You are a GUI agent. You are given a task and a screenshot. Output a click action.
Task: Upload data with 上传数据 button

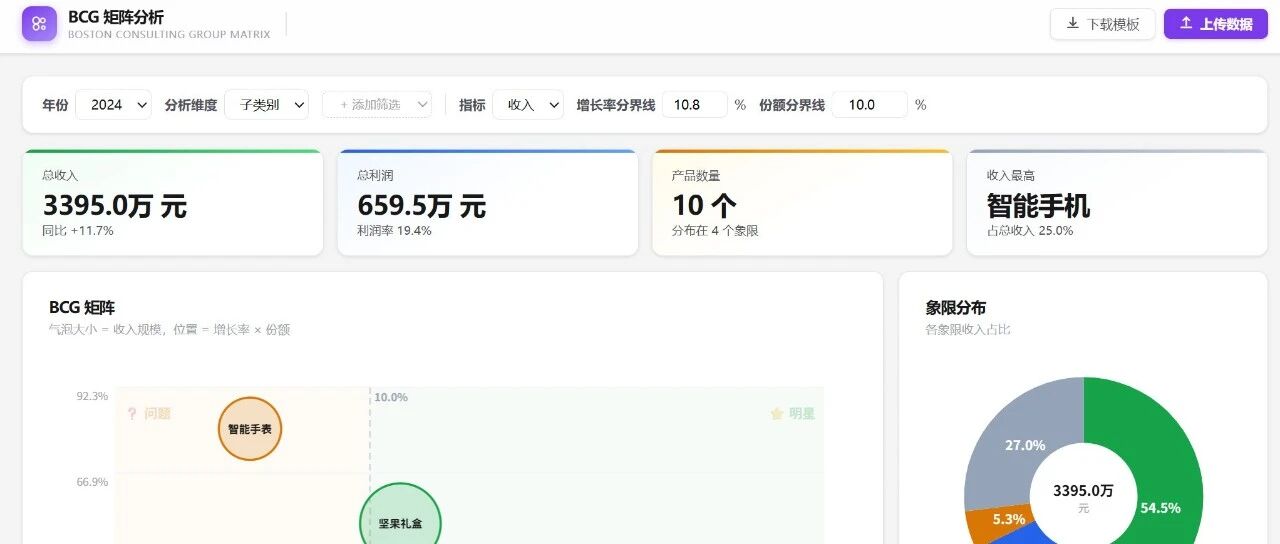(x=1216, y=24)
